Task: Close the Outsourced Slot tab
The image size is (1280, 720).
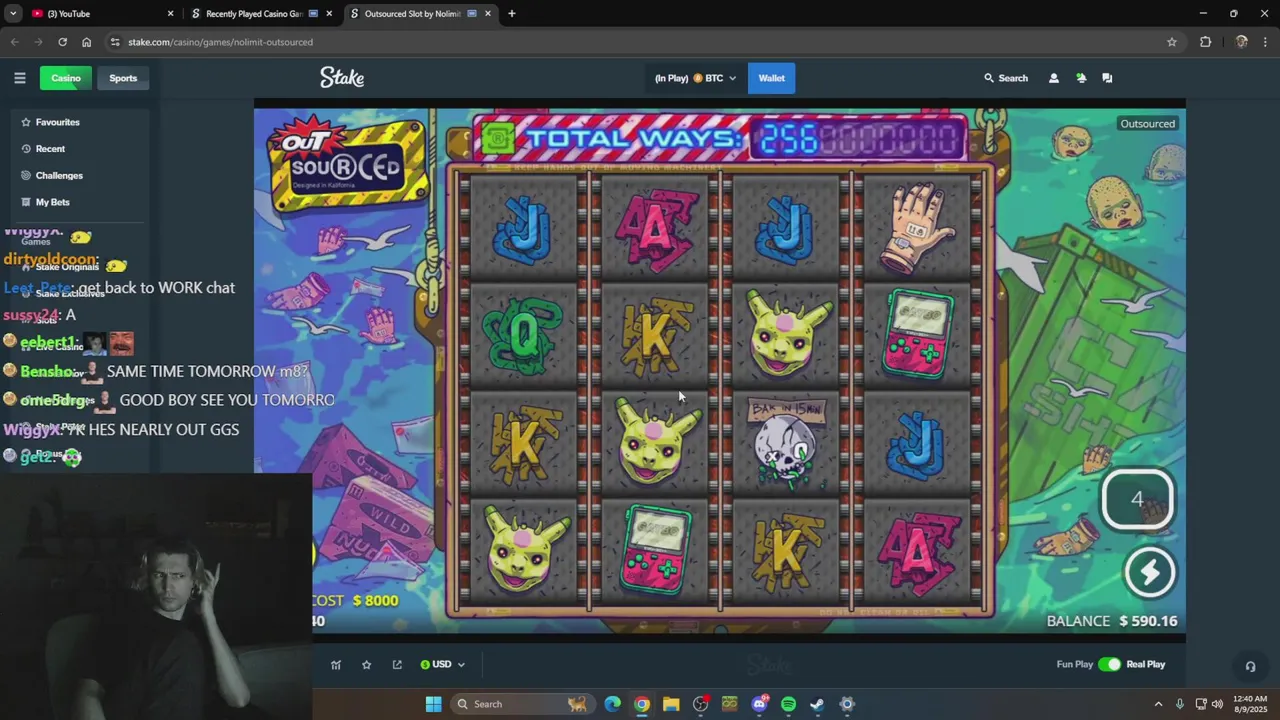Action: (x=489, y=14)
